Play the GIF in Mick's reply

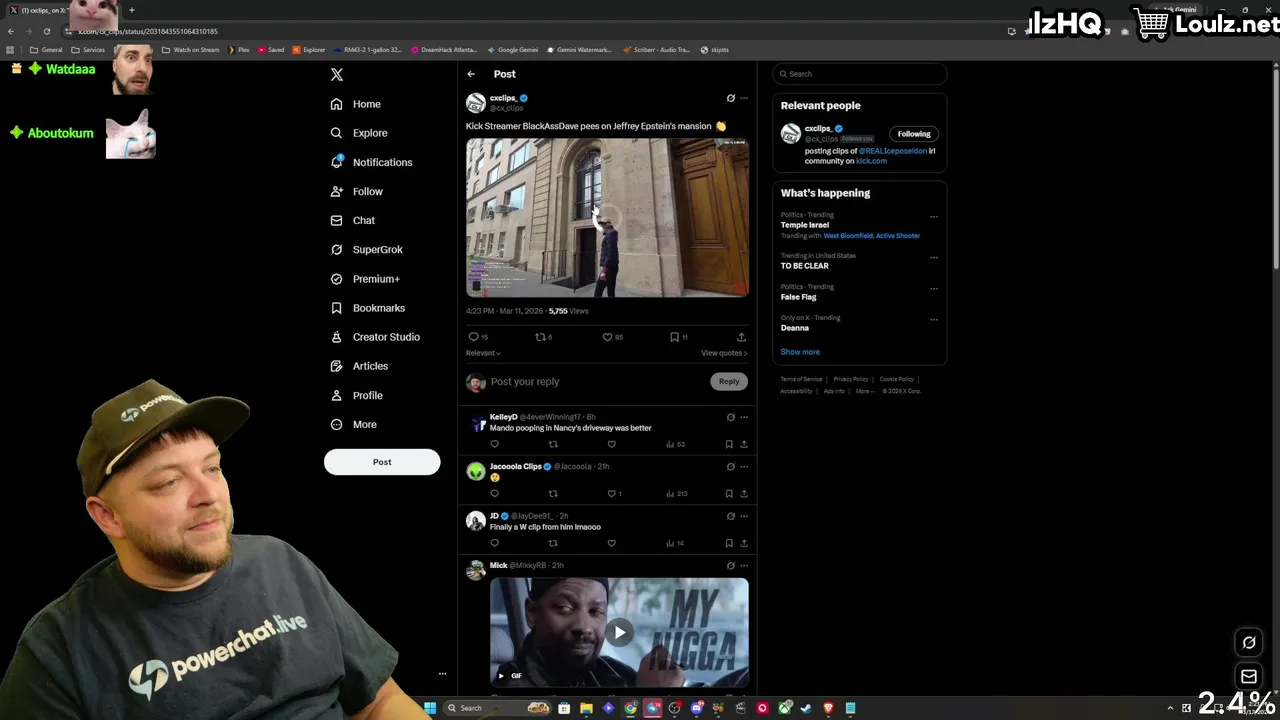tap(620, 632)
